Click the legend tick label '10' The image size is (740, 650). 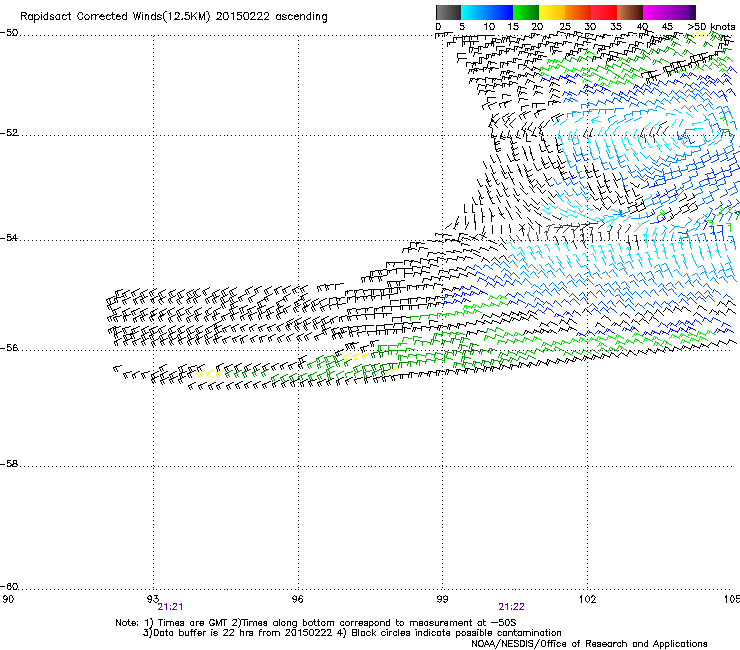click(489, 26)
